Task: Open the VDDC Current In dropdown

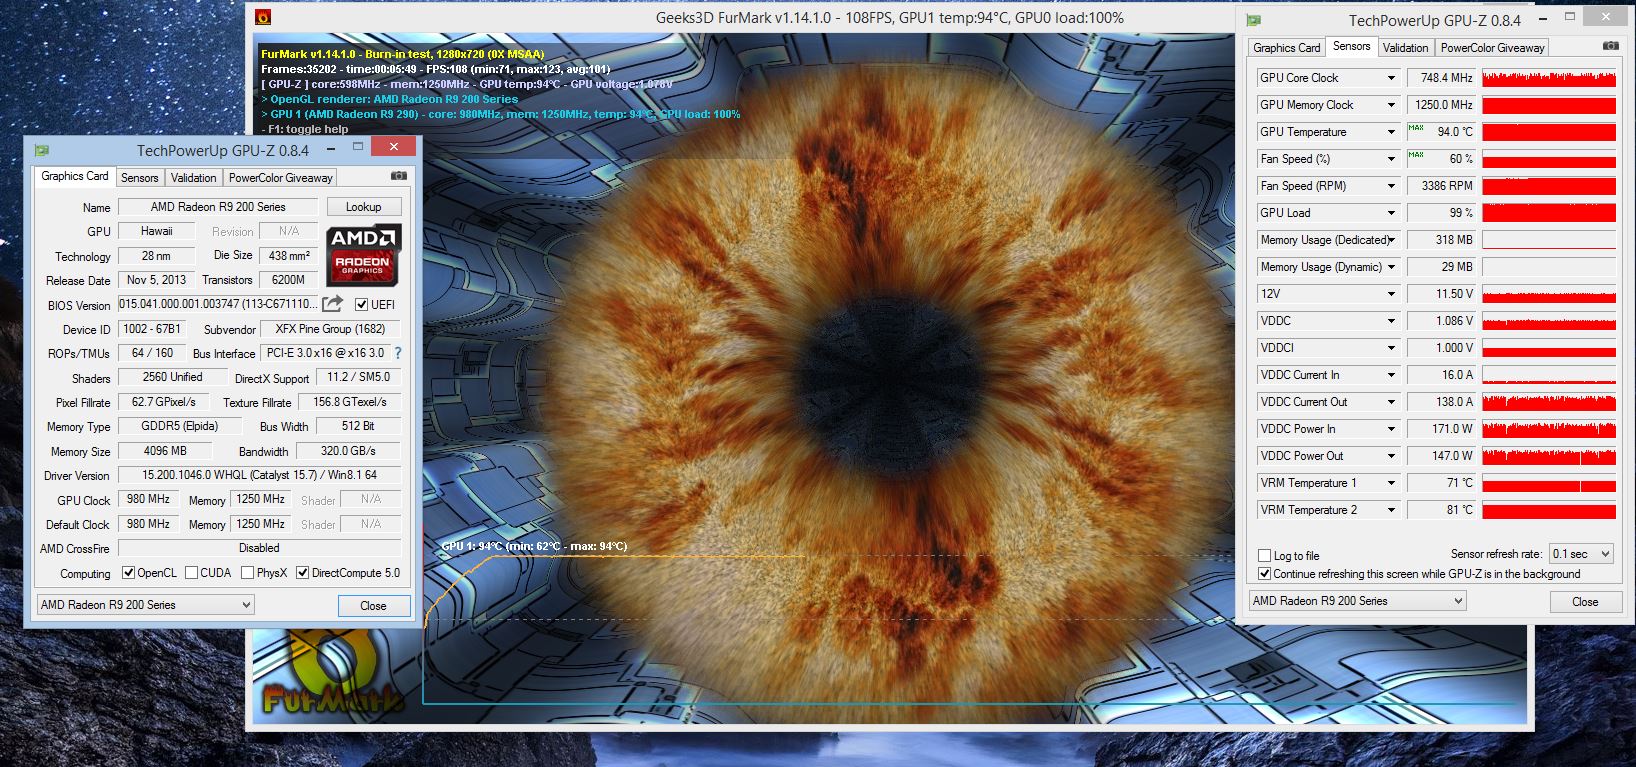Action: tap(1390, 375)
